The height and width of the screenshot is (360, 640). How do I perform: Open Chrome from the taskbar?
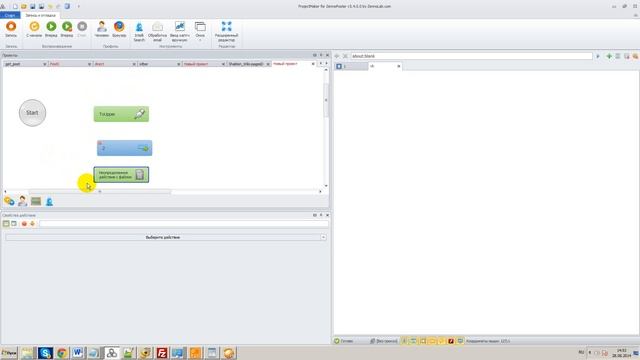62,353
